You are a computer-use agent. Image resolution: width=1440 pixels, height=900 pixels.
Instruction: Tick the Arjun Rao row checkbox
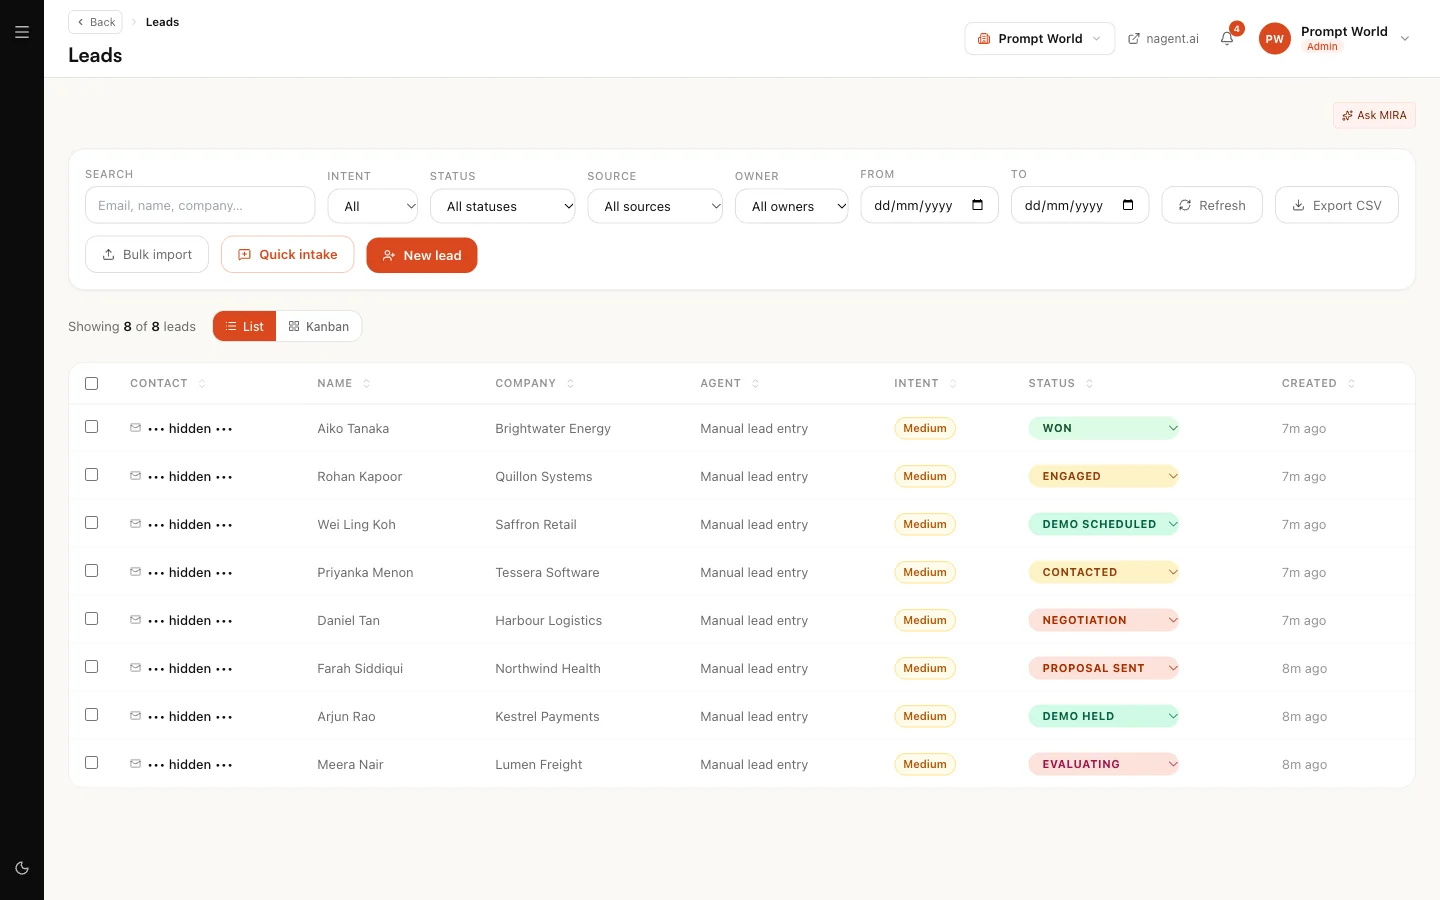pos(92,715)
